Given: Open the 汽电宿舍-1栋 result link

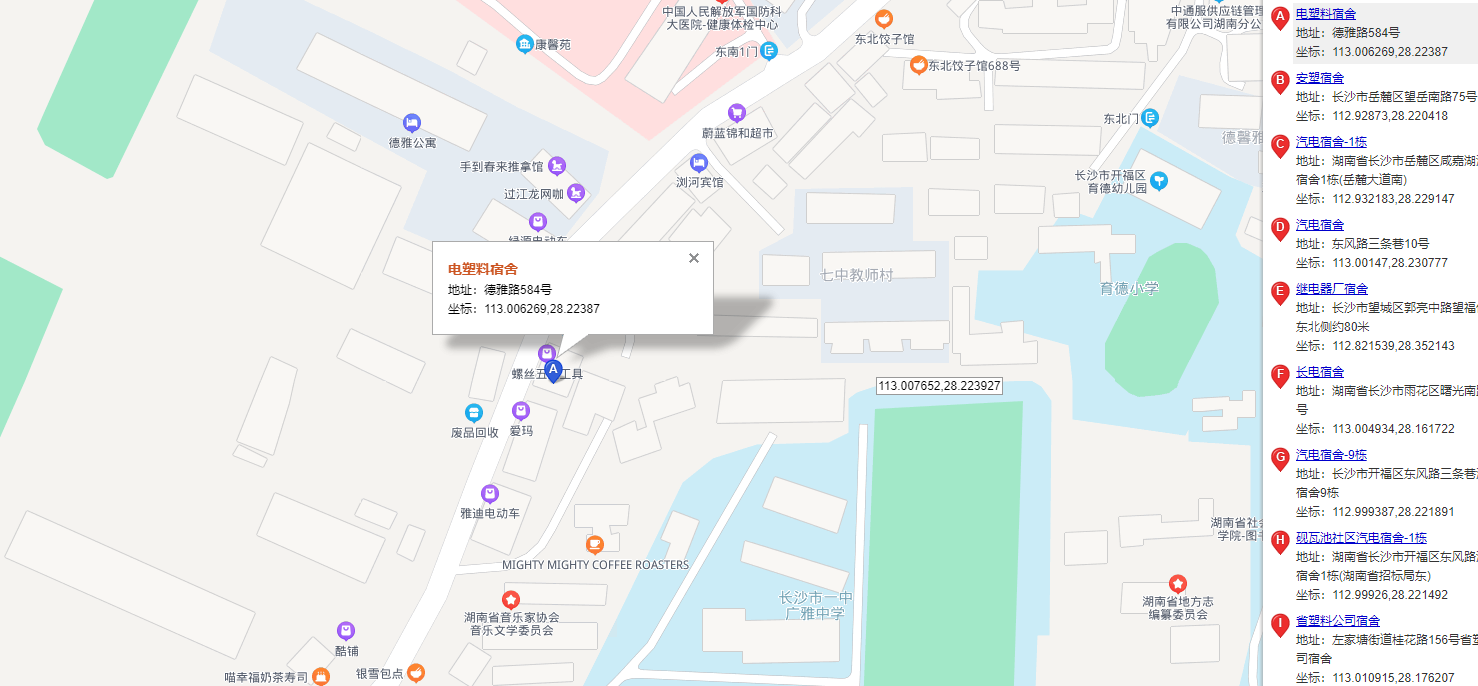Looking at the screenshot, I should (1331, 142).
